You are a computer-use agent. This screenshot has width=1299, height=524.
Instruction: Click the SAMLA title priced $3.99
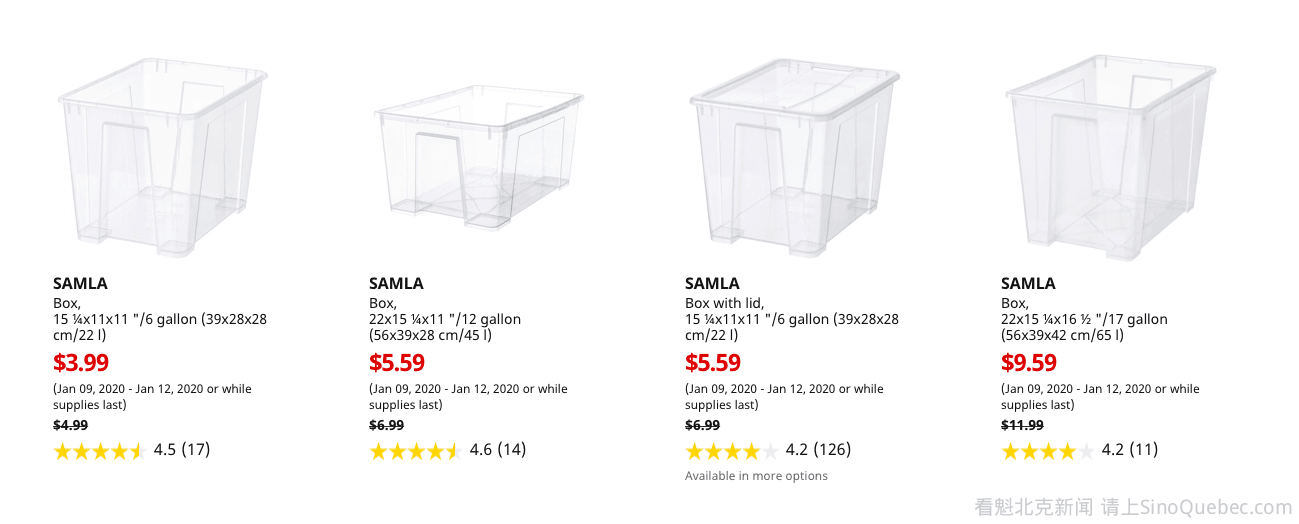click(80, 283)
